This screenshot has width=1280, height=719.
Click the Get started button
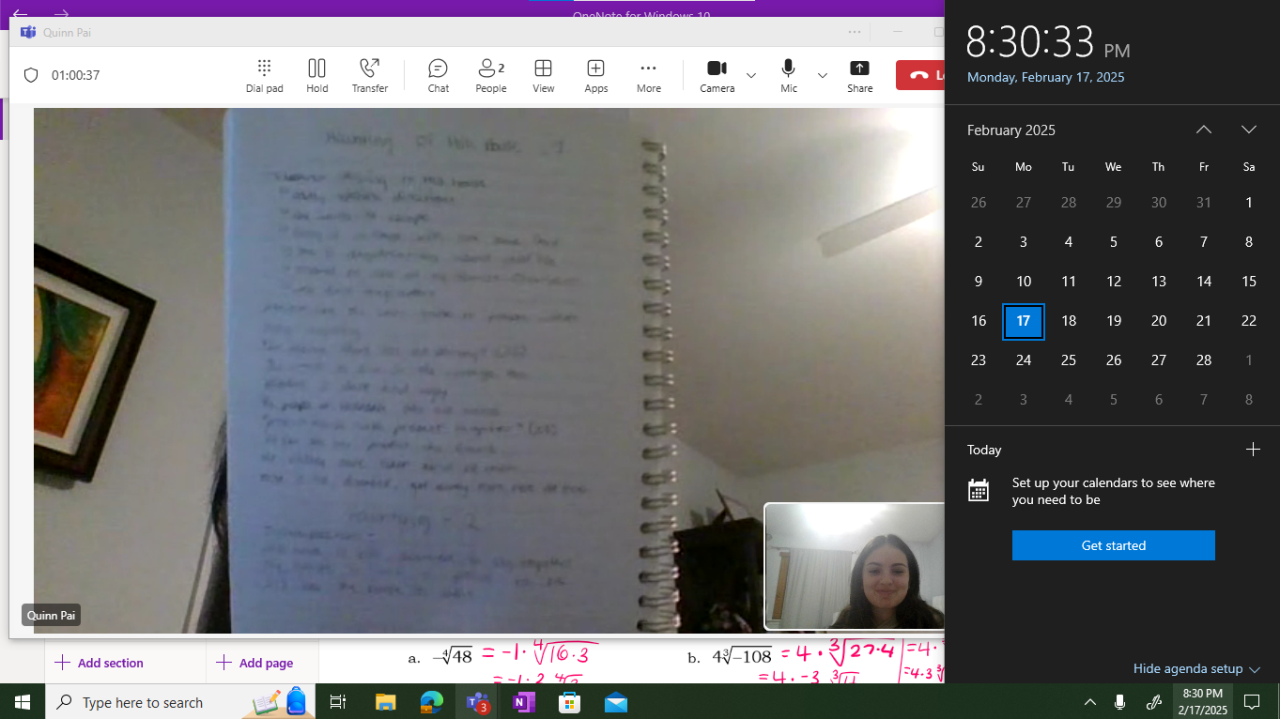click(x=1113, y=545)
